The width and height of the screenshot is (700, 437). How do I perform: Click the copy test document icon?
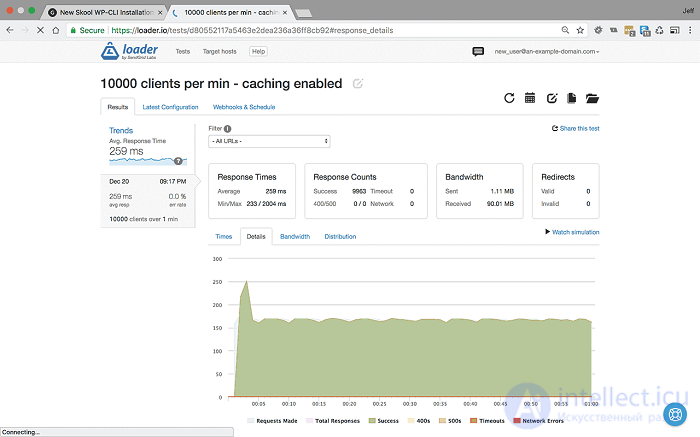(x=571, y=98)
